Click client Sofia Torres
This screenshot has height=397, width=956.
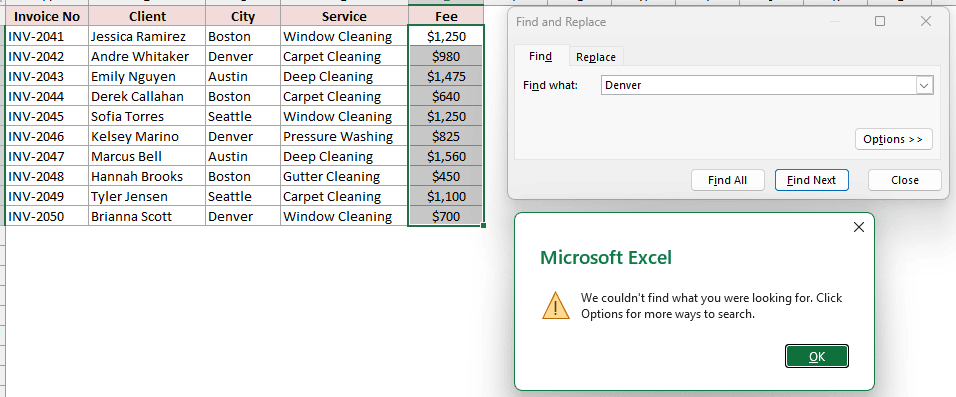click(x=147, y=116)
